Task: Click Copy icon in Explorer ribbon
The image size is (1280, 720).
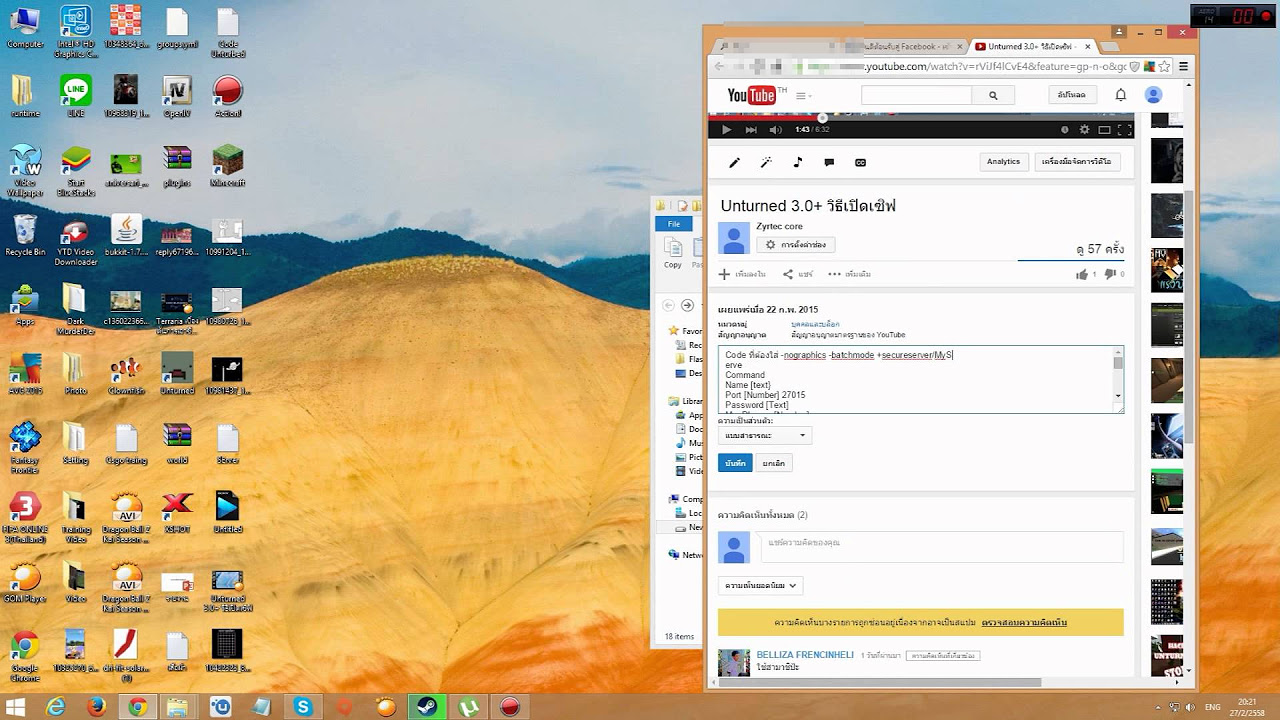Action: (x=673, y=254)
